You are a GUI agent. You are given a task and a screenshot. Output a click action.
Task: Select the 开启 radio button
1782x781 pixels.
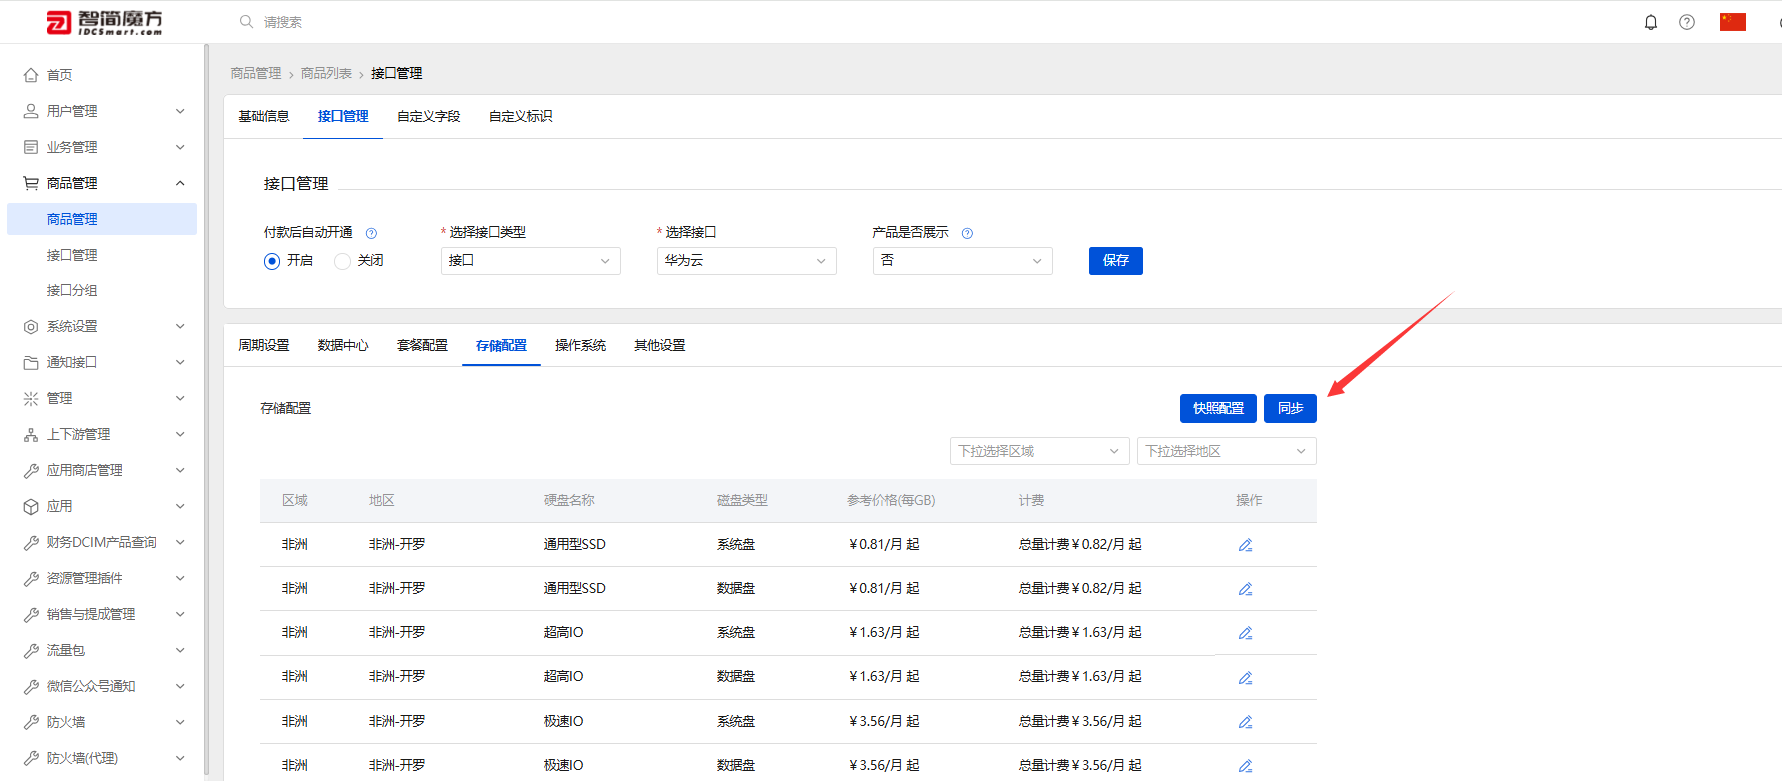(x=272, y=261)
